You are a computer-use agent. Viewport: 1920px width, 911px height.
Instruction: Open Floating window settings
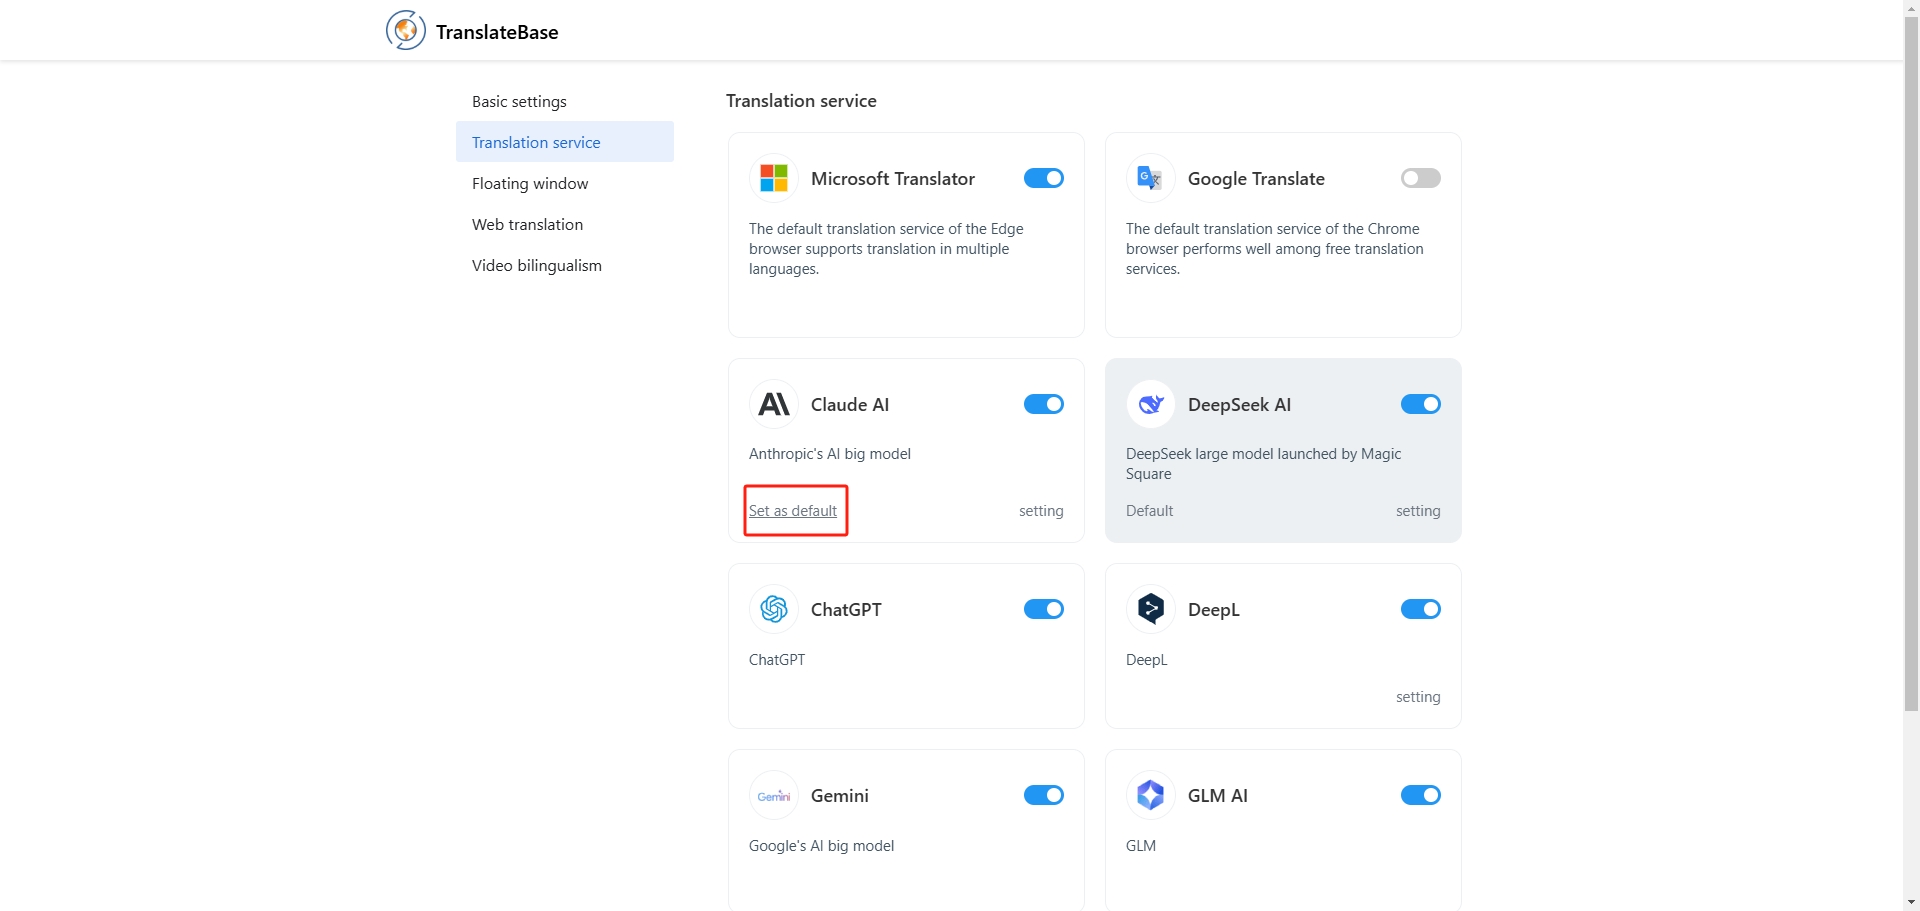click(x=565, y=183)
